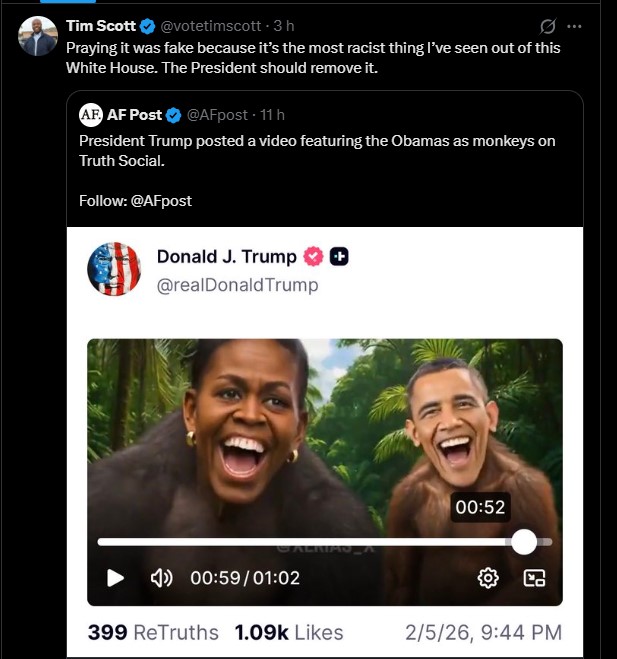
Task: Mute the video with the speaker icon
Action: click(x=161, y=578)
